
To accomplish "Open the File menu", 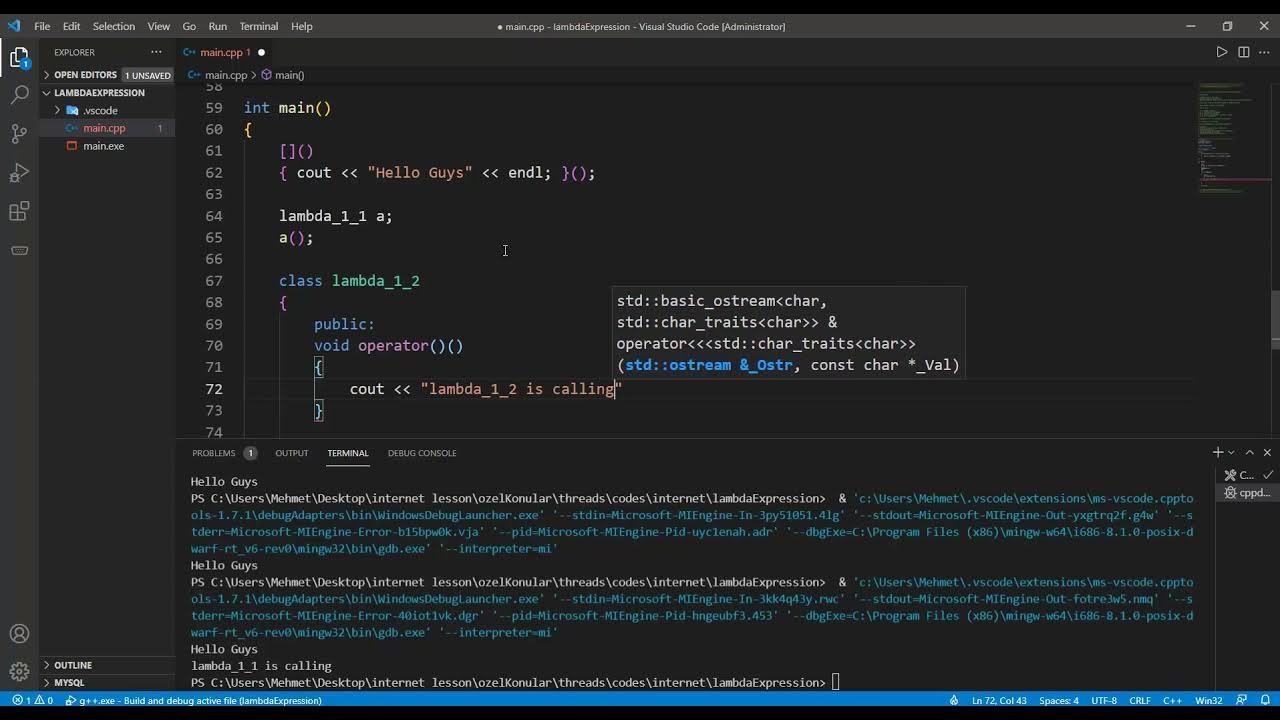I will point(42,26).
